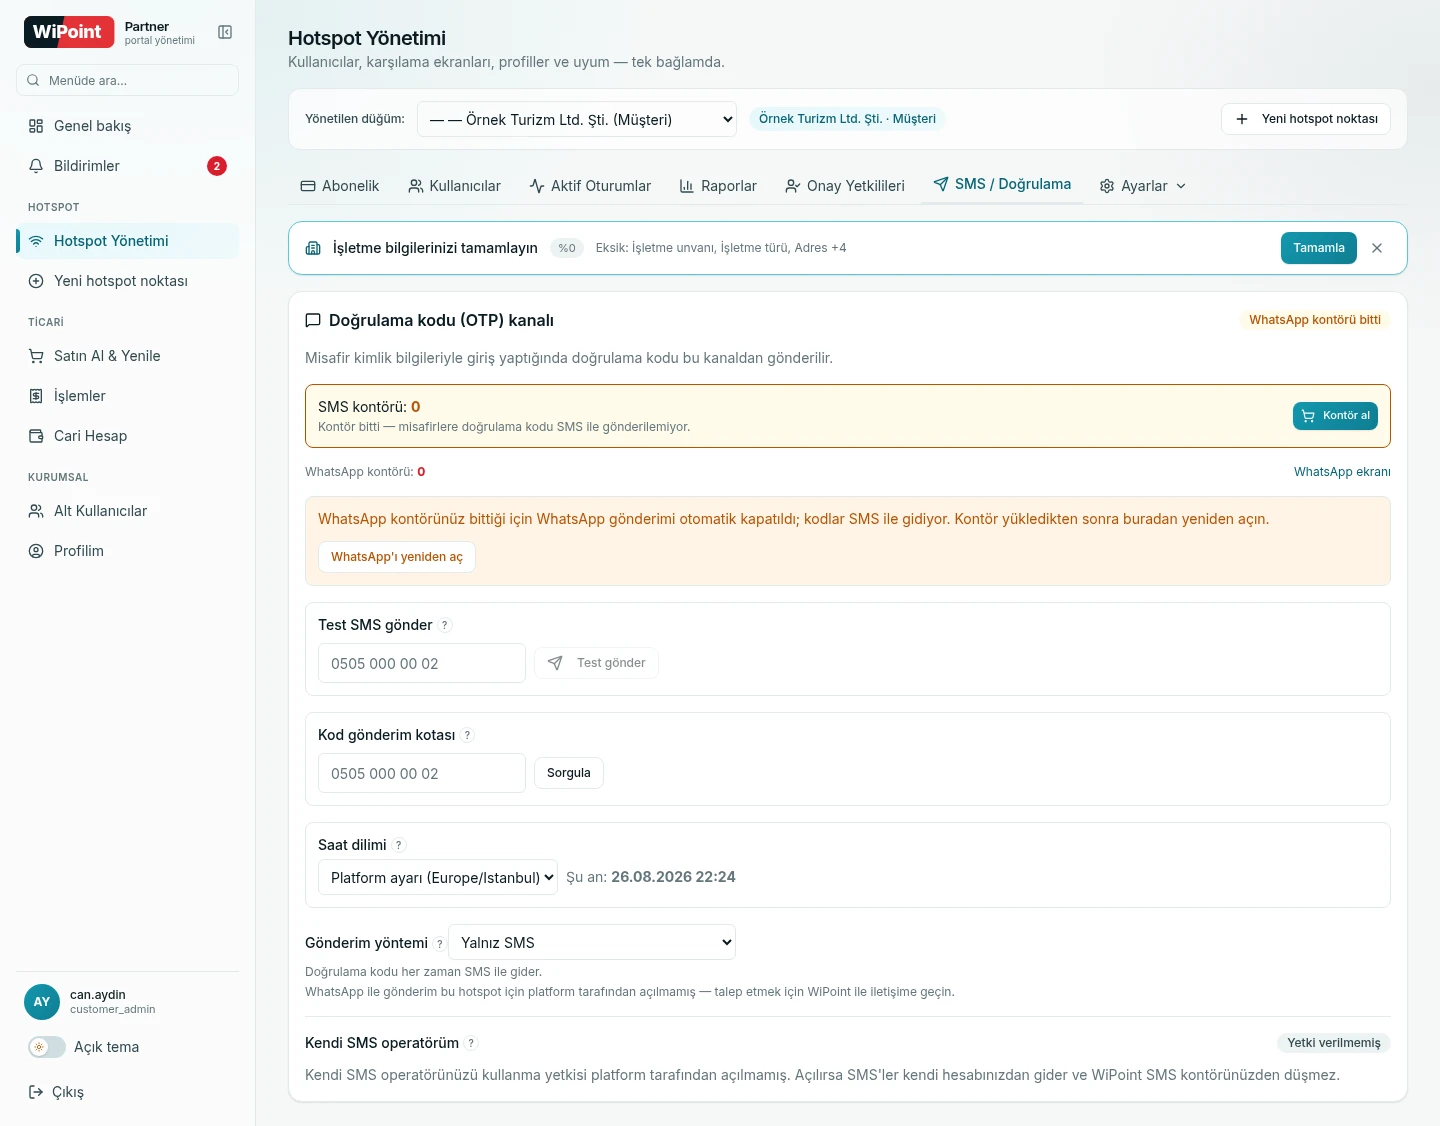Click the Kontör al button

click(x=1335, y=416)
